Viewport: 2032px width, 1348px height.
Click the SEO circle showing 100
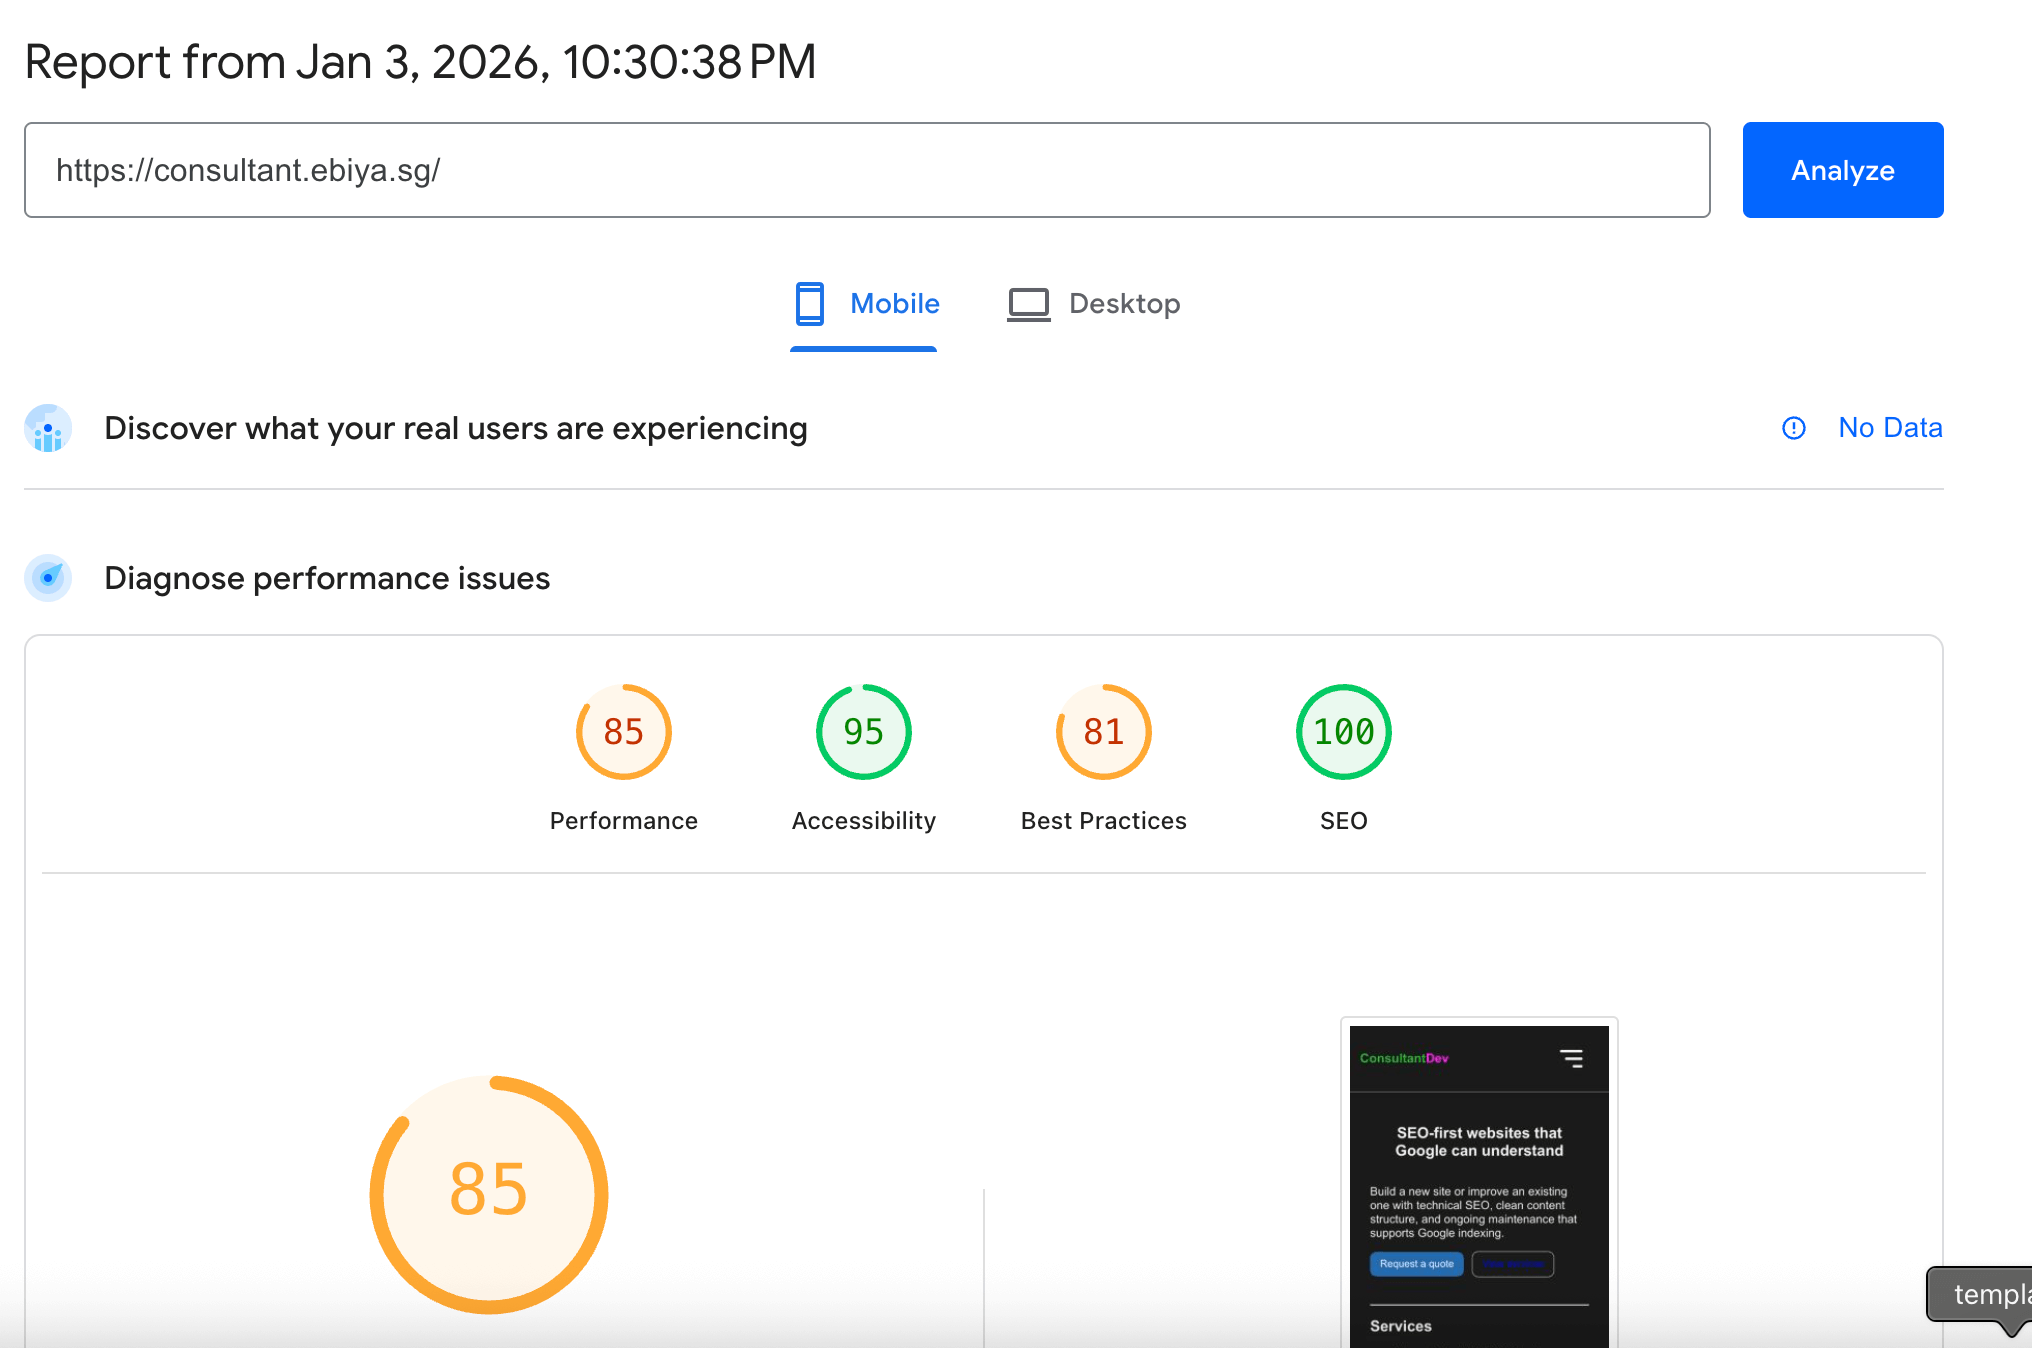1343,731
